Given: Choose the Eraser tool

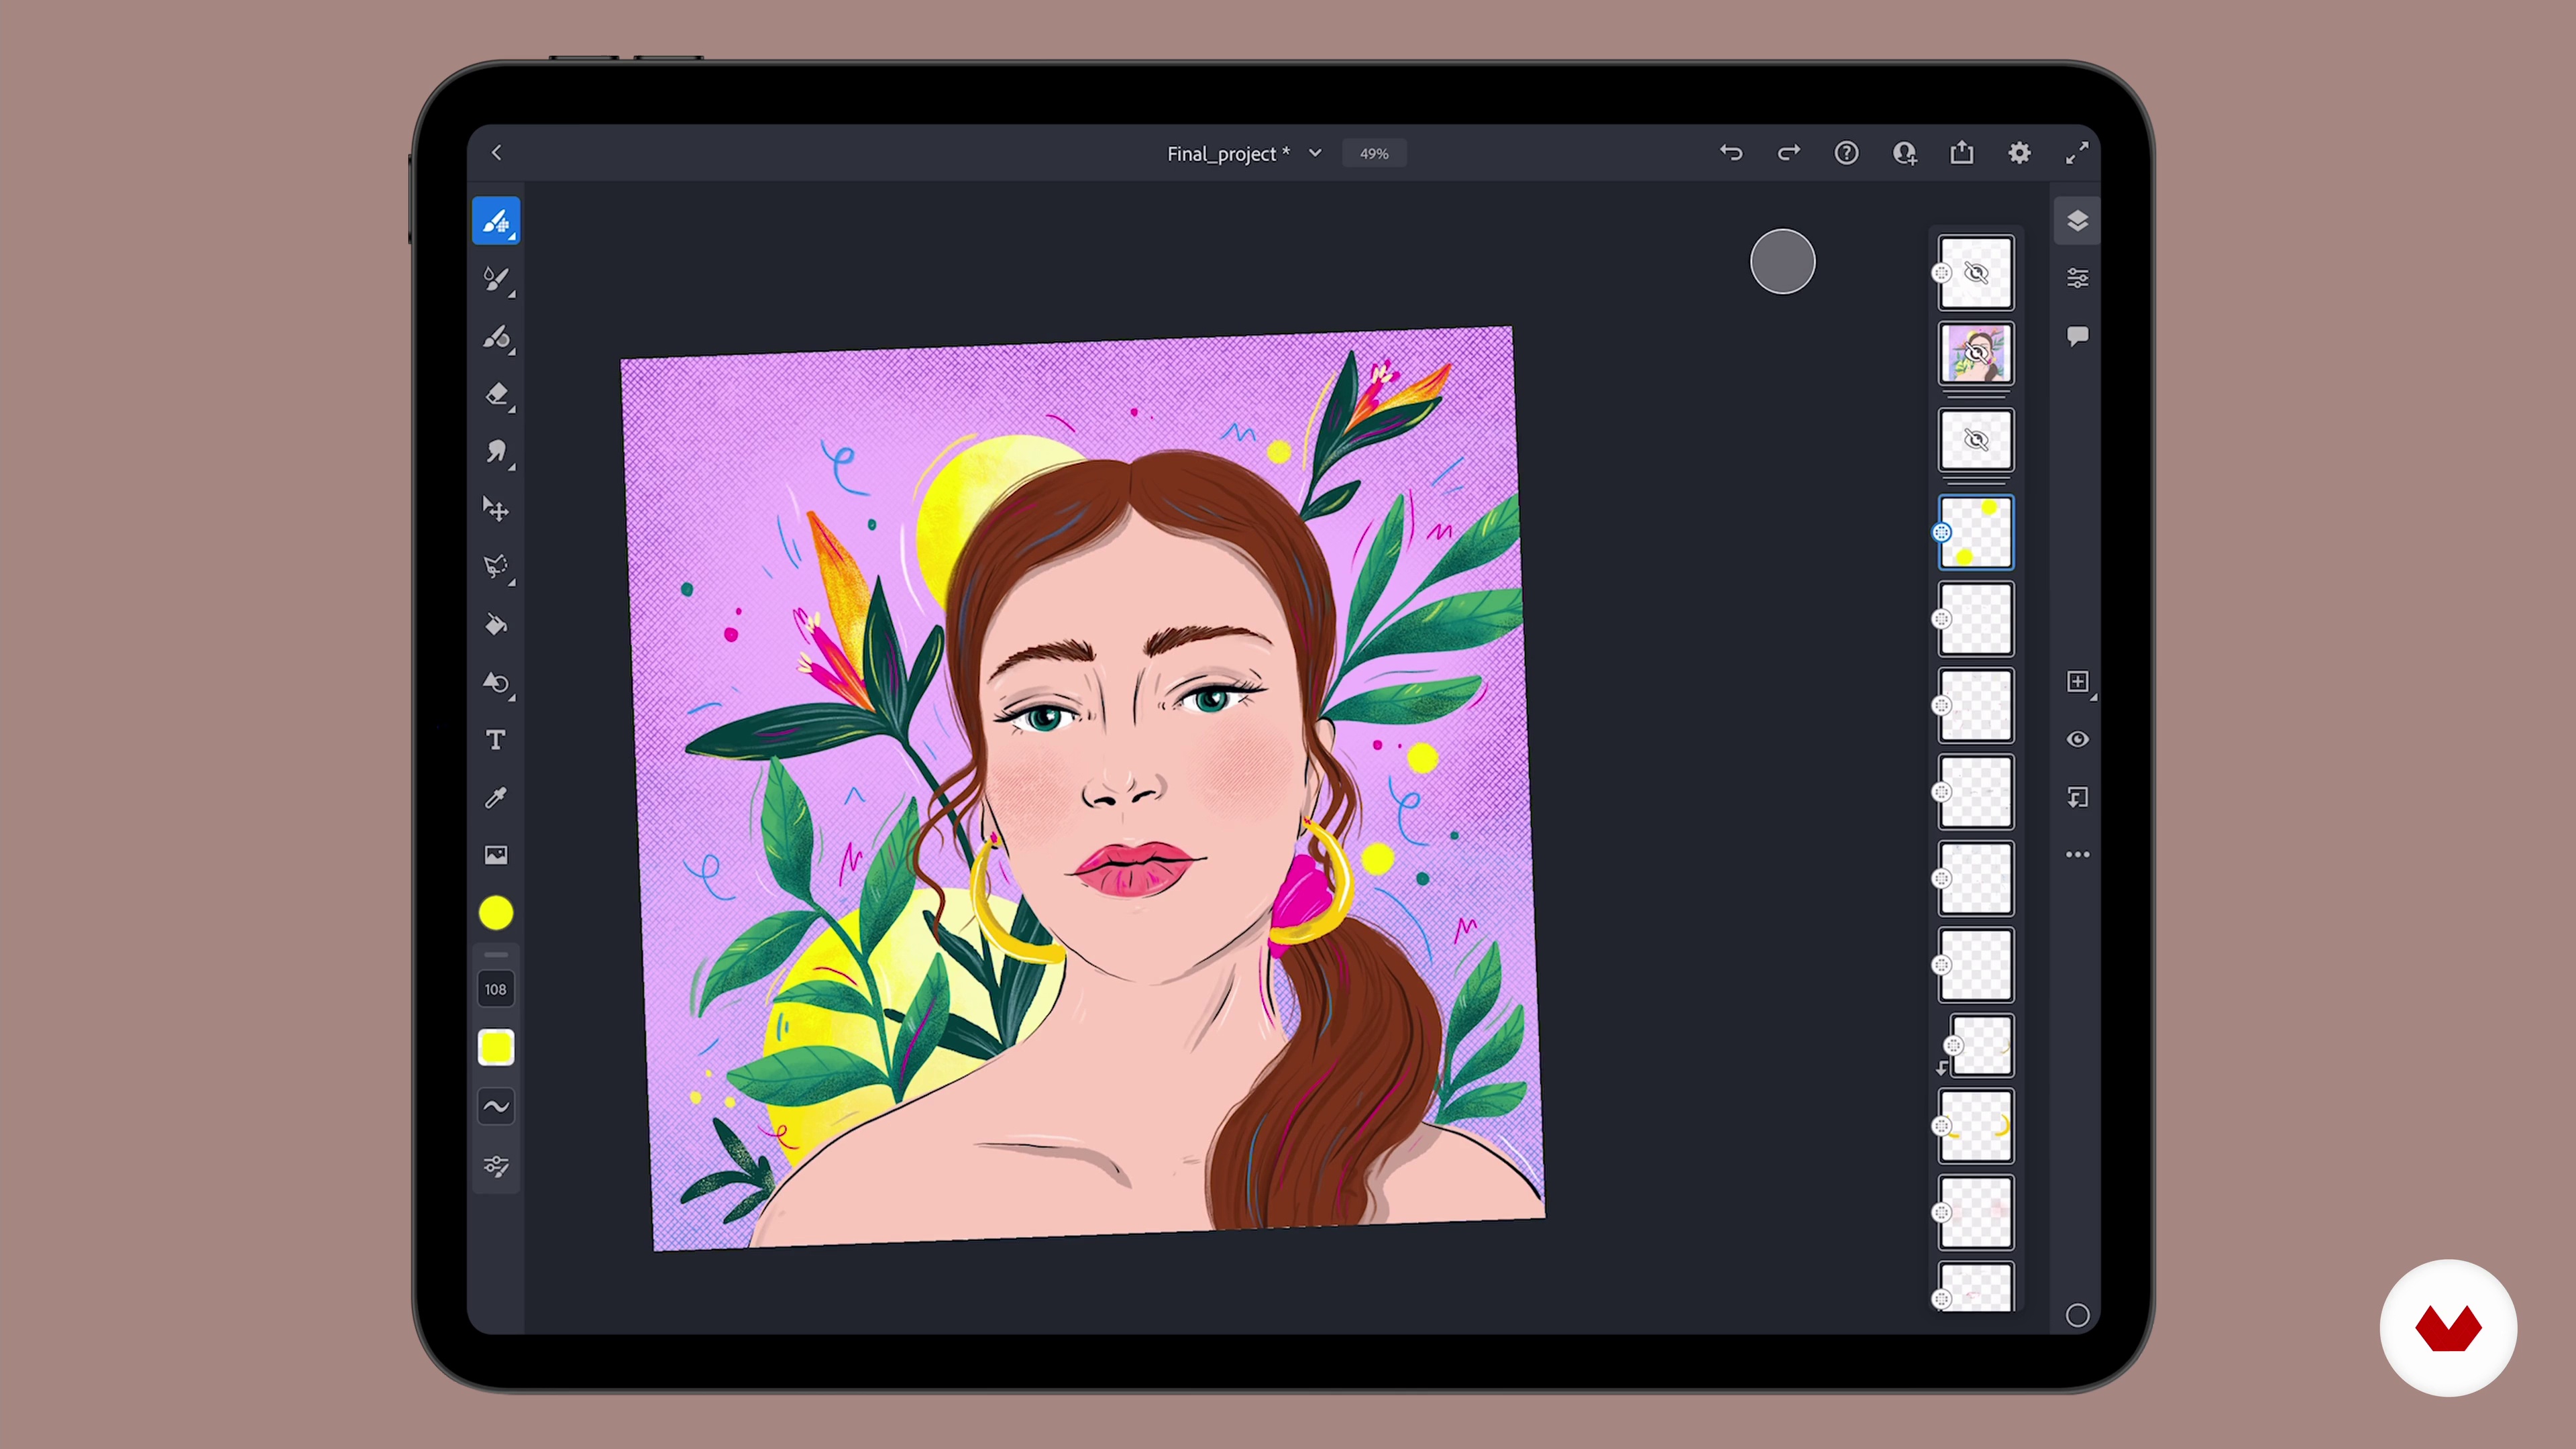Looking at the screenshot, I should [x=496, y=394].
